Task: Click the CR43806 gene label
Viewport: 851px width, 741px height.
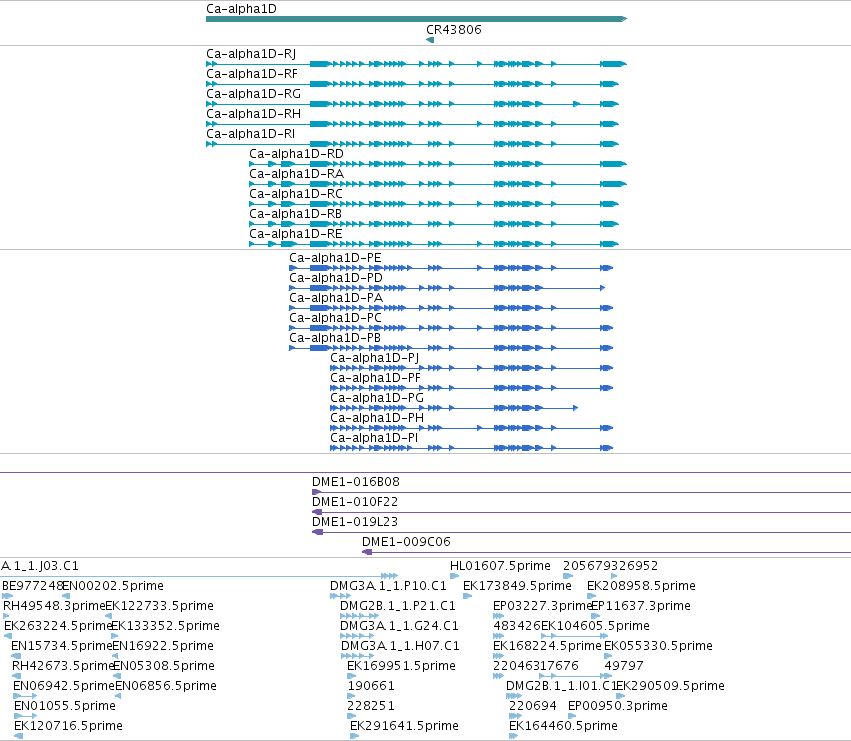Action: pos(454,30)
